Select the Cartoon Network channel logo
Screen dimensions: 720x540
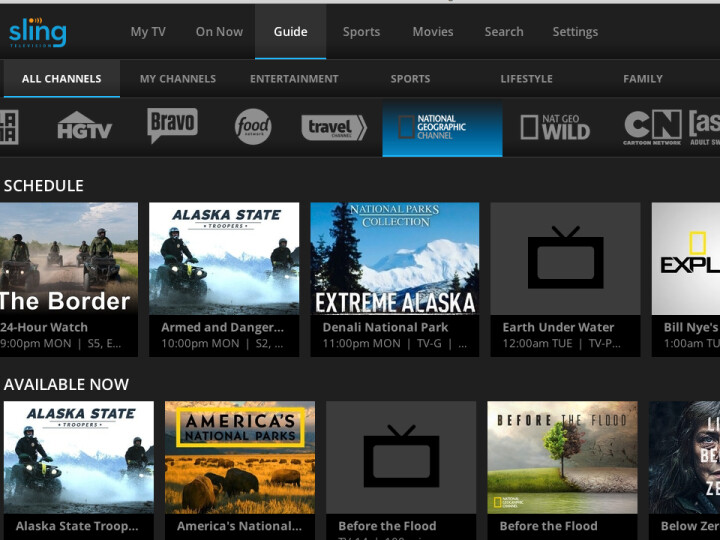point(652,127)
